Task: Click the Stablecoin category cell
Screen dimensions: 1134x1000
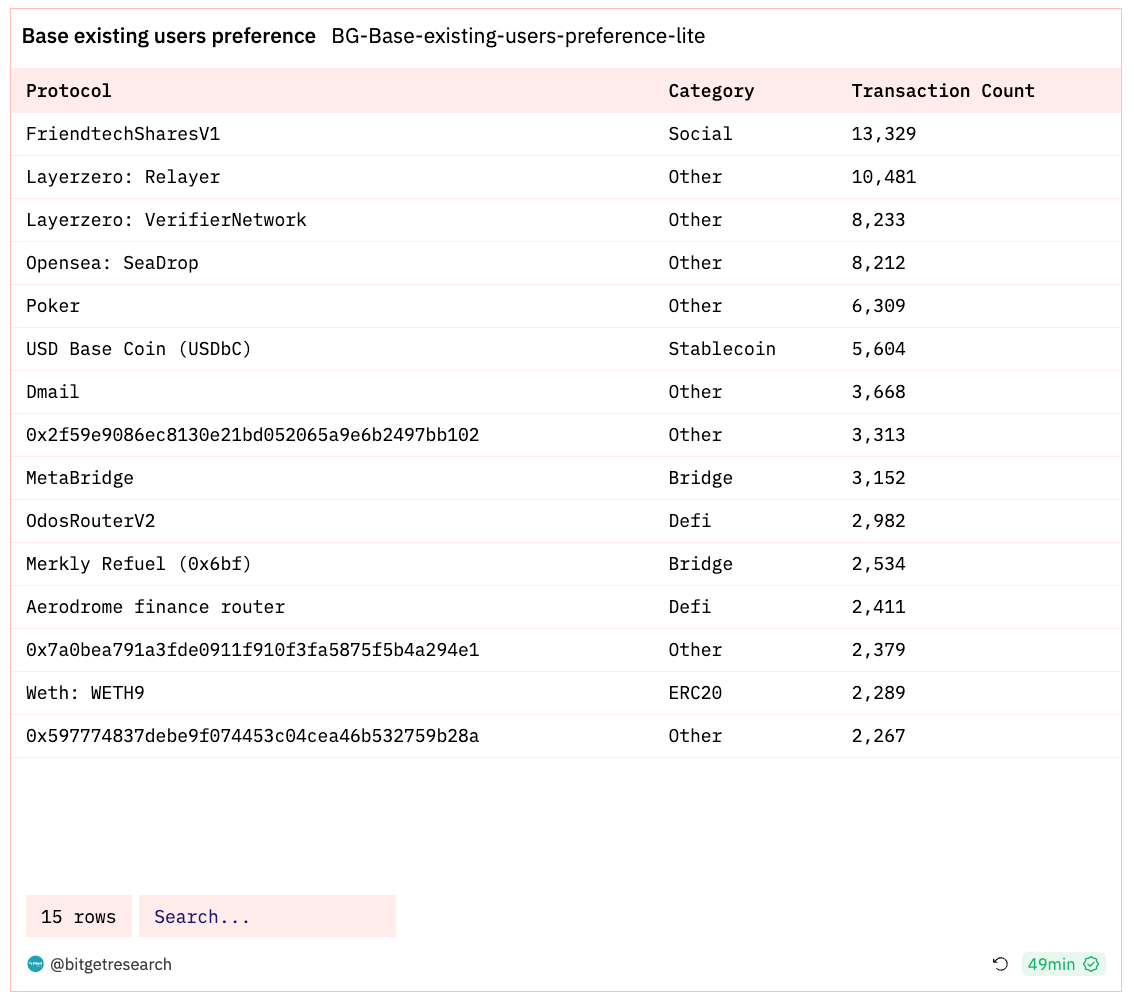Action: [722, 349]
